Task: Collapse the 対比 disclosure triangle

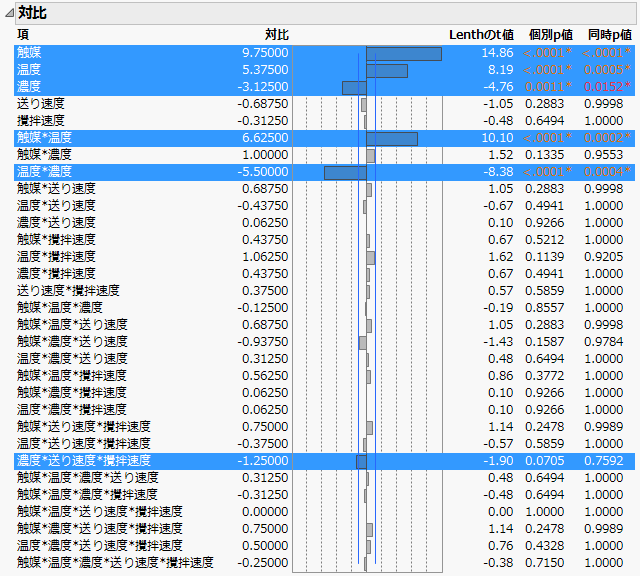Action: 8,13
